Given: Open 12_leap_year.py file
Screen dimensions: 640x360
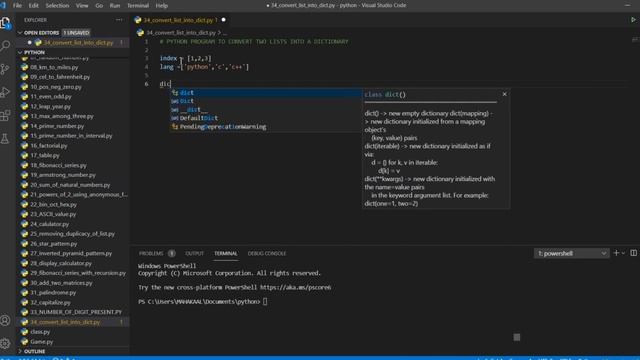Looking at the screenshot, I should coord(51,107).
